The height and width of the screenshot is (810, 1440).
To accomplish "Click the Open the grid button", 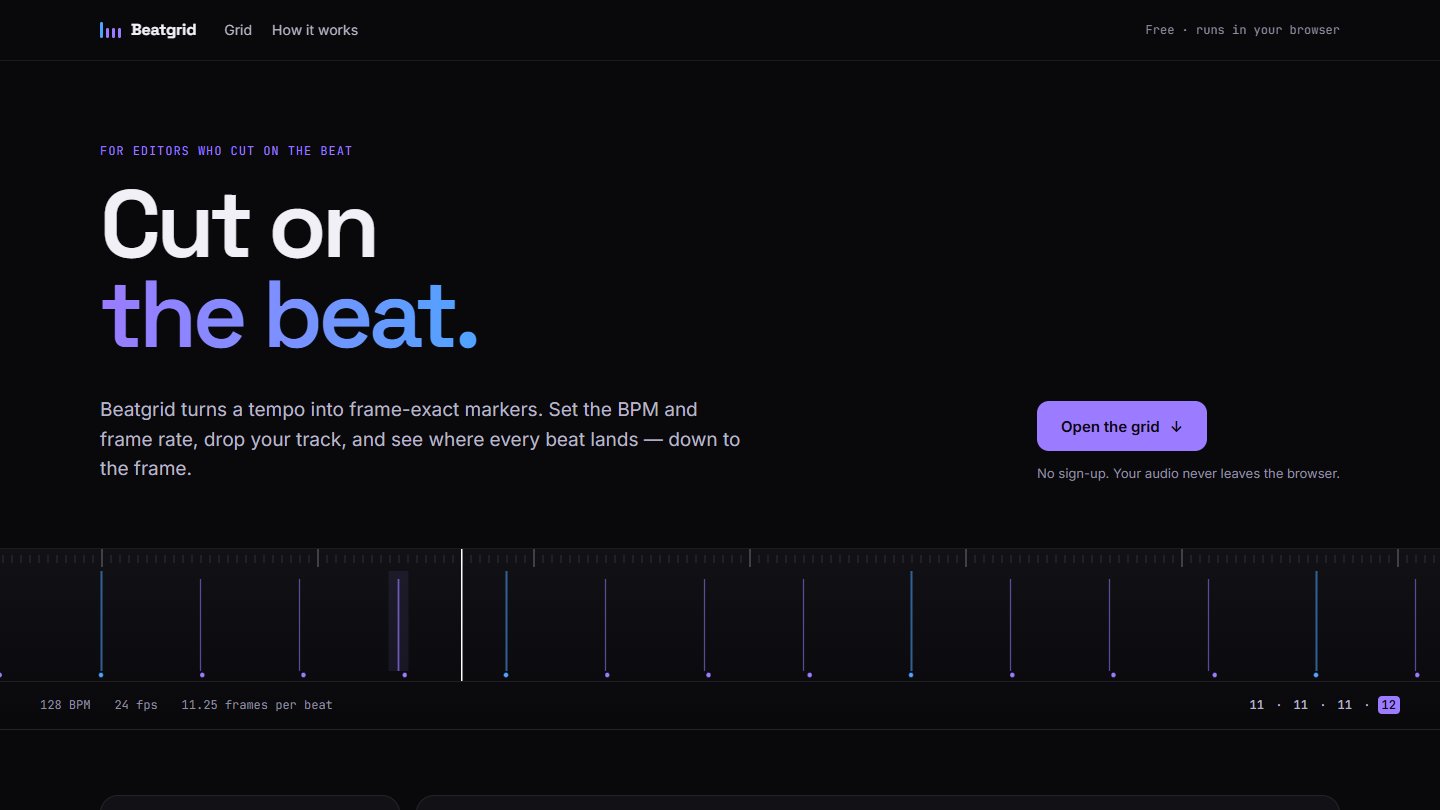I will click(x=1122, y=426).
